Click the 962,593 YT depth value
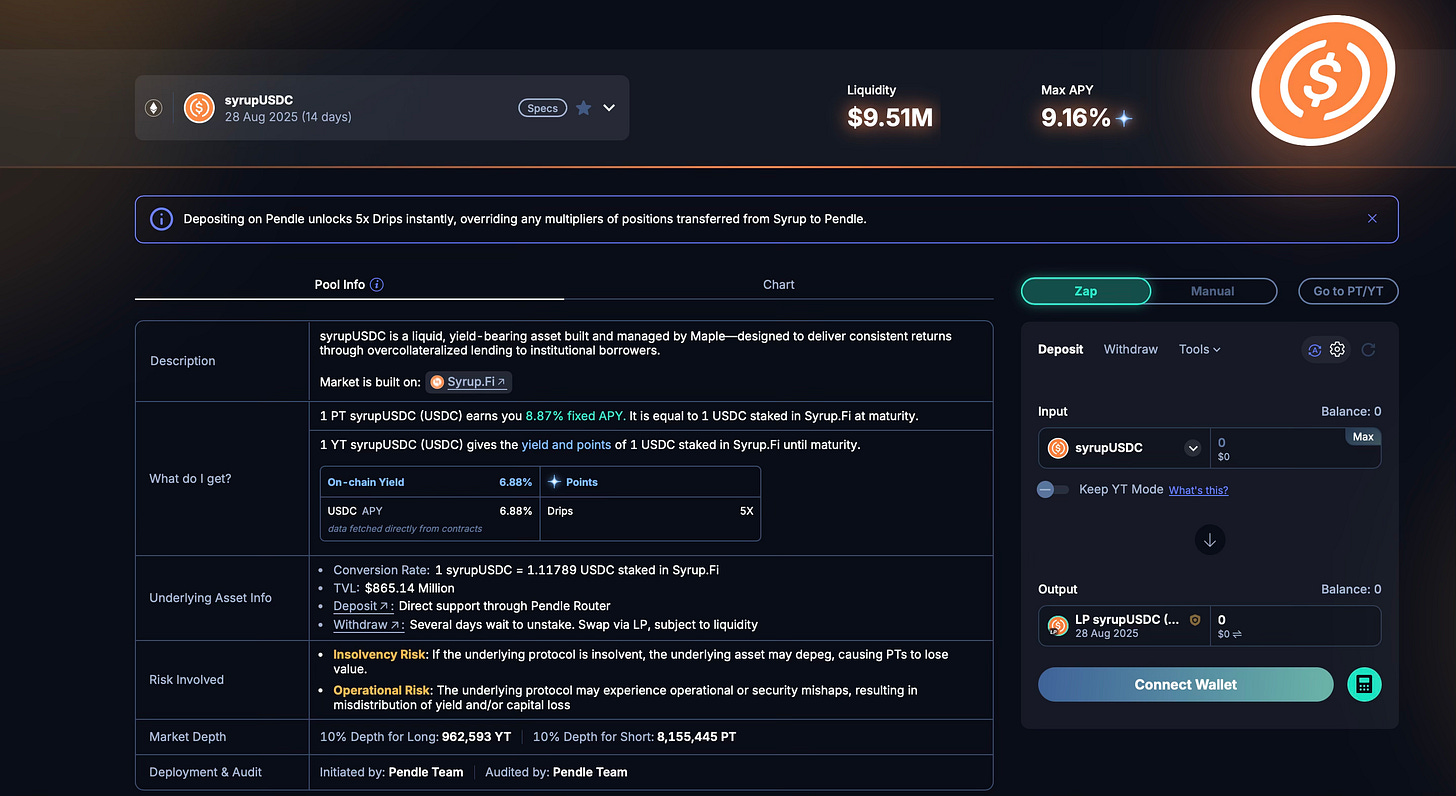 (x=477, y=737)
